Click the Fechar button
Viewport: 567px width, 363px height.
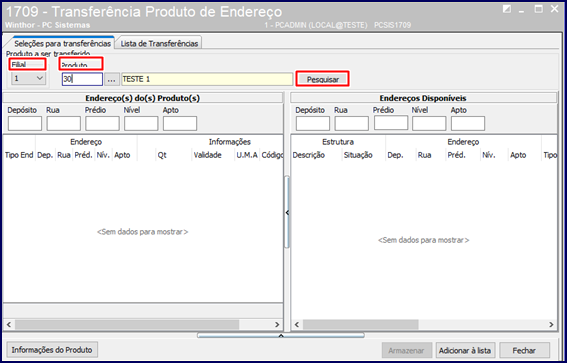point(524,350)
